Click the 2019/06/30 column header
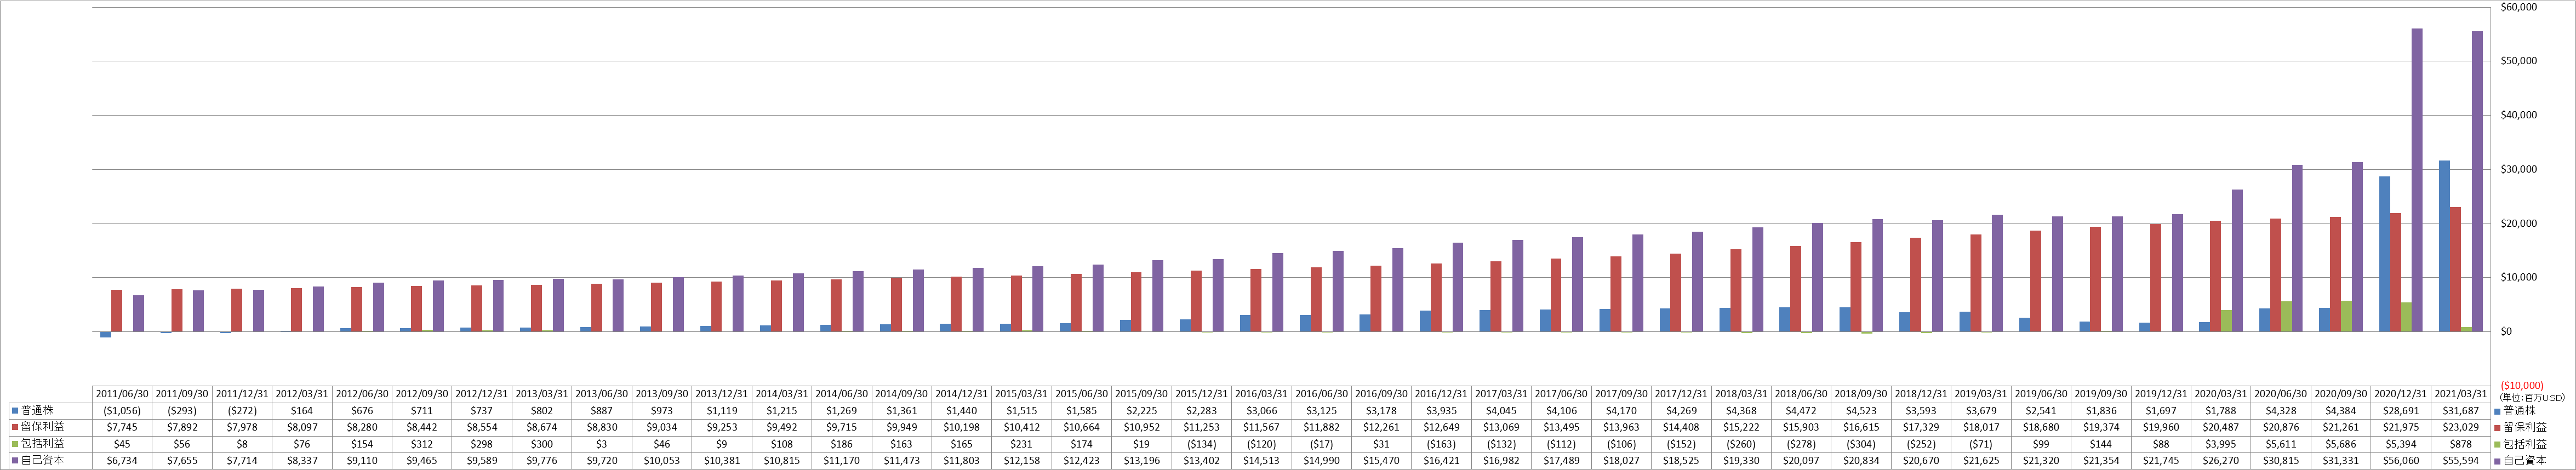This screenshot has height=470, width=2576. 2041,394
